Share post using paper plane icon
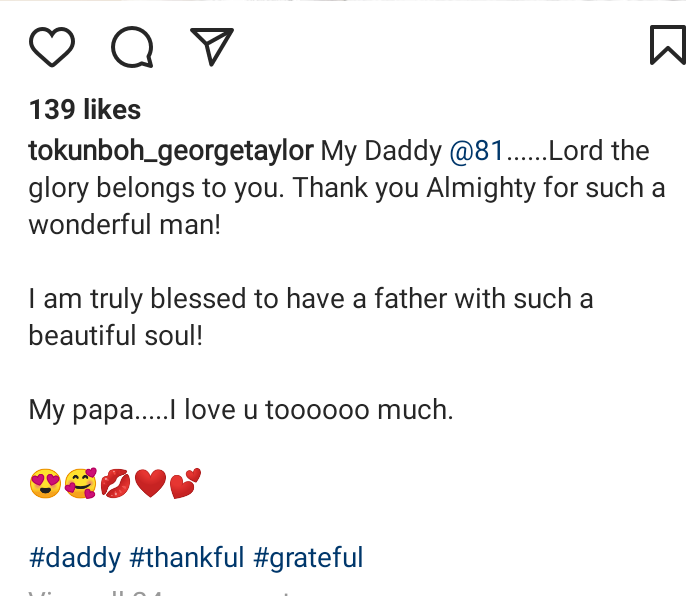The width and height of the screenshot is (686, 596). coord(211,46)
